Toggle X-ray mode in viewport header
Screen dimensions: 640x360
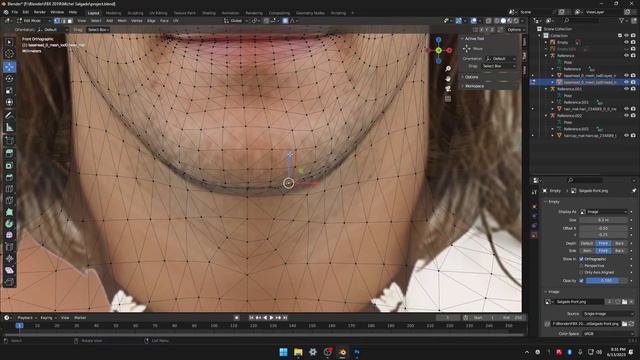(489, 20)
